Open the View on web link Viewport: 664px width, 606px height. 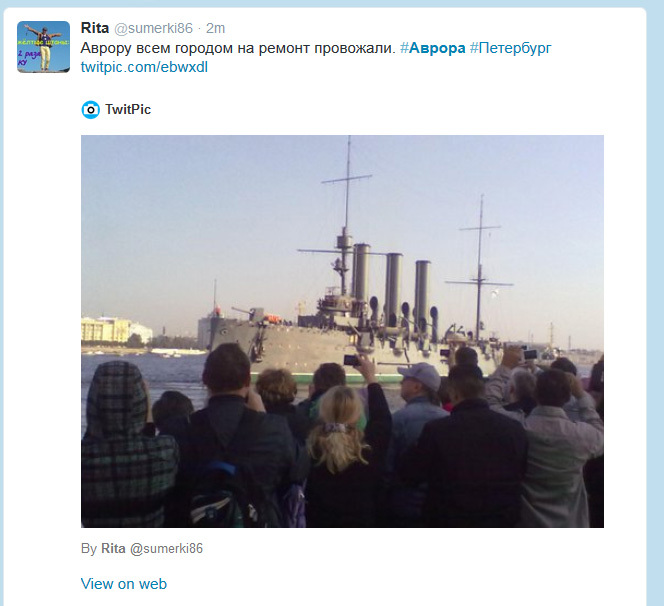(124, 584)
